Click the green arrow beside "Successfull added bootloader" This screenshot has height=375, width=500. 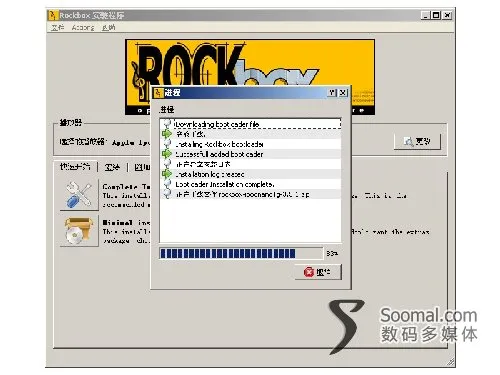click(x=167, y=154)
